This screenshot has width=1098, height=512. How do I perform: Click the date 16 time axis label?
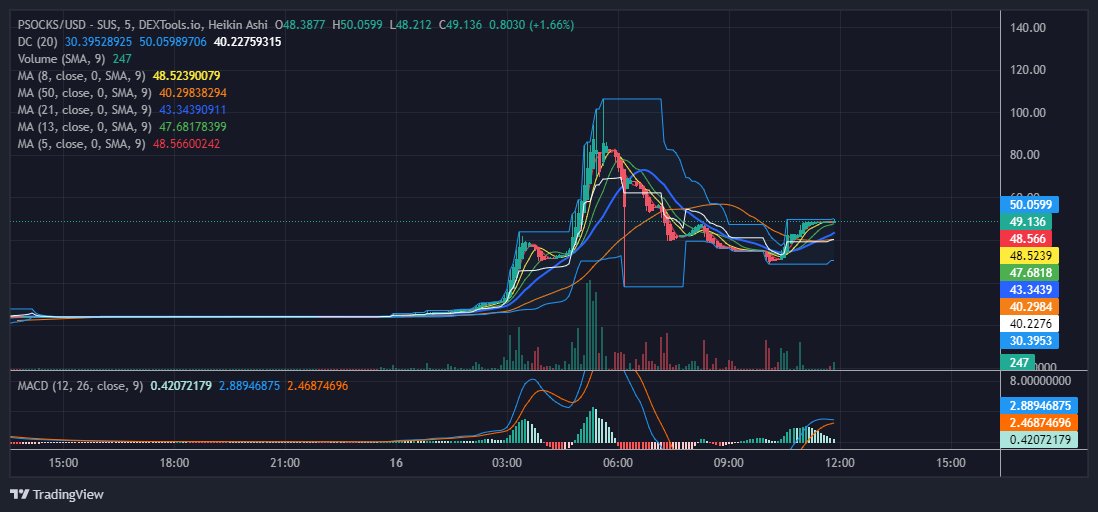point(396,462)
